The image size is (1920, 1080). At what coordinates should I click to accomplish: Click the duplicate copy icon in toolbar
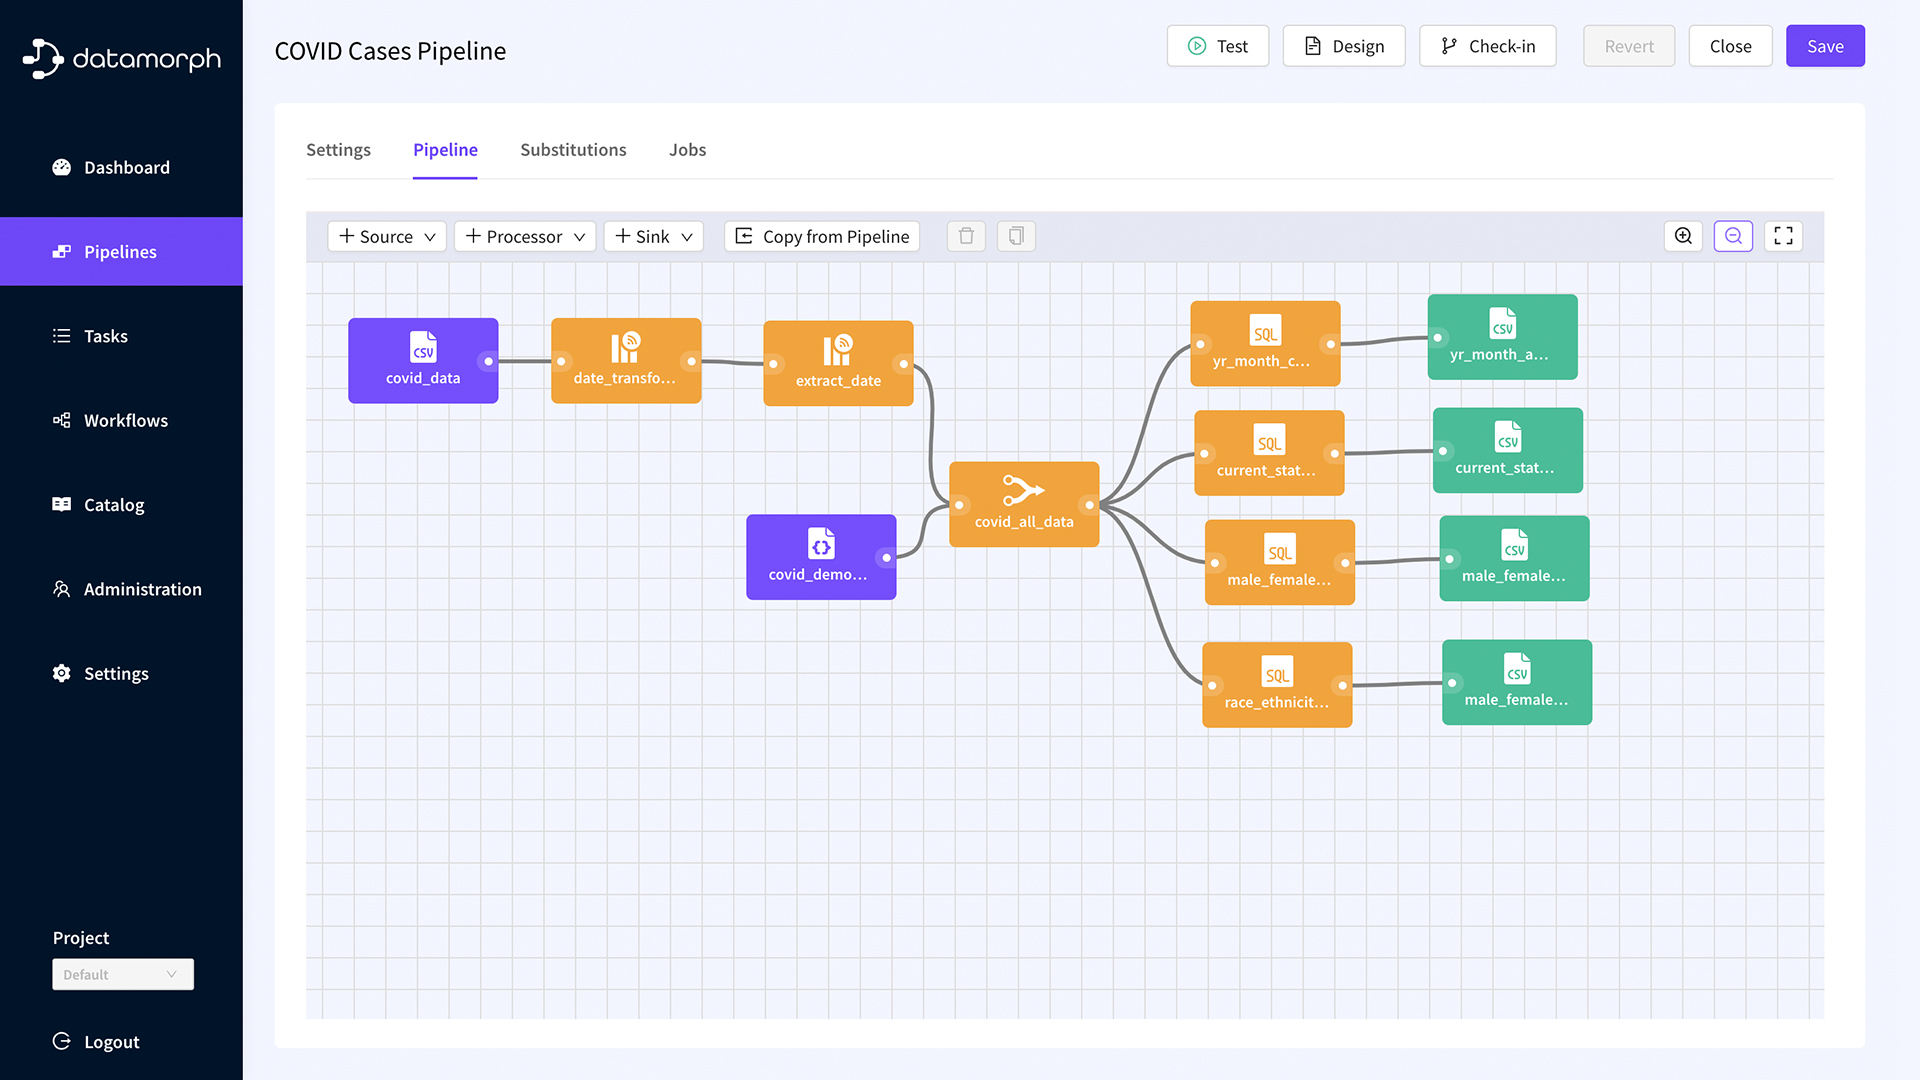tap(1016, 236)
